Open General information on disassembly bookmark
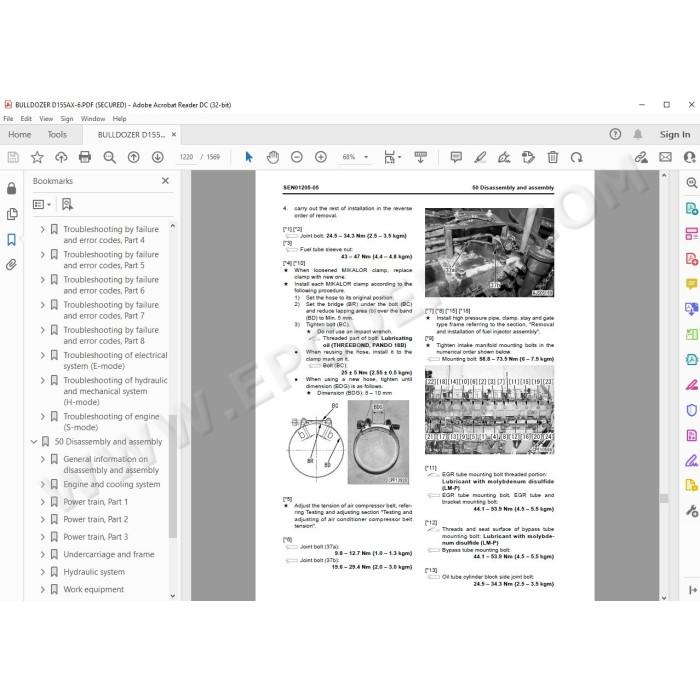 [x=111, y=465]
